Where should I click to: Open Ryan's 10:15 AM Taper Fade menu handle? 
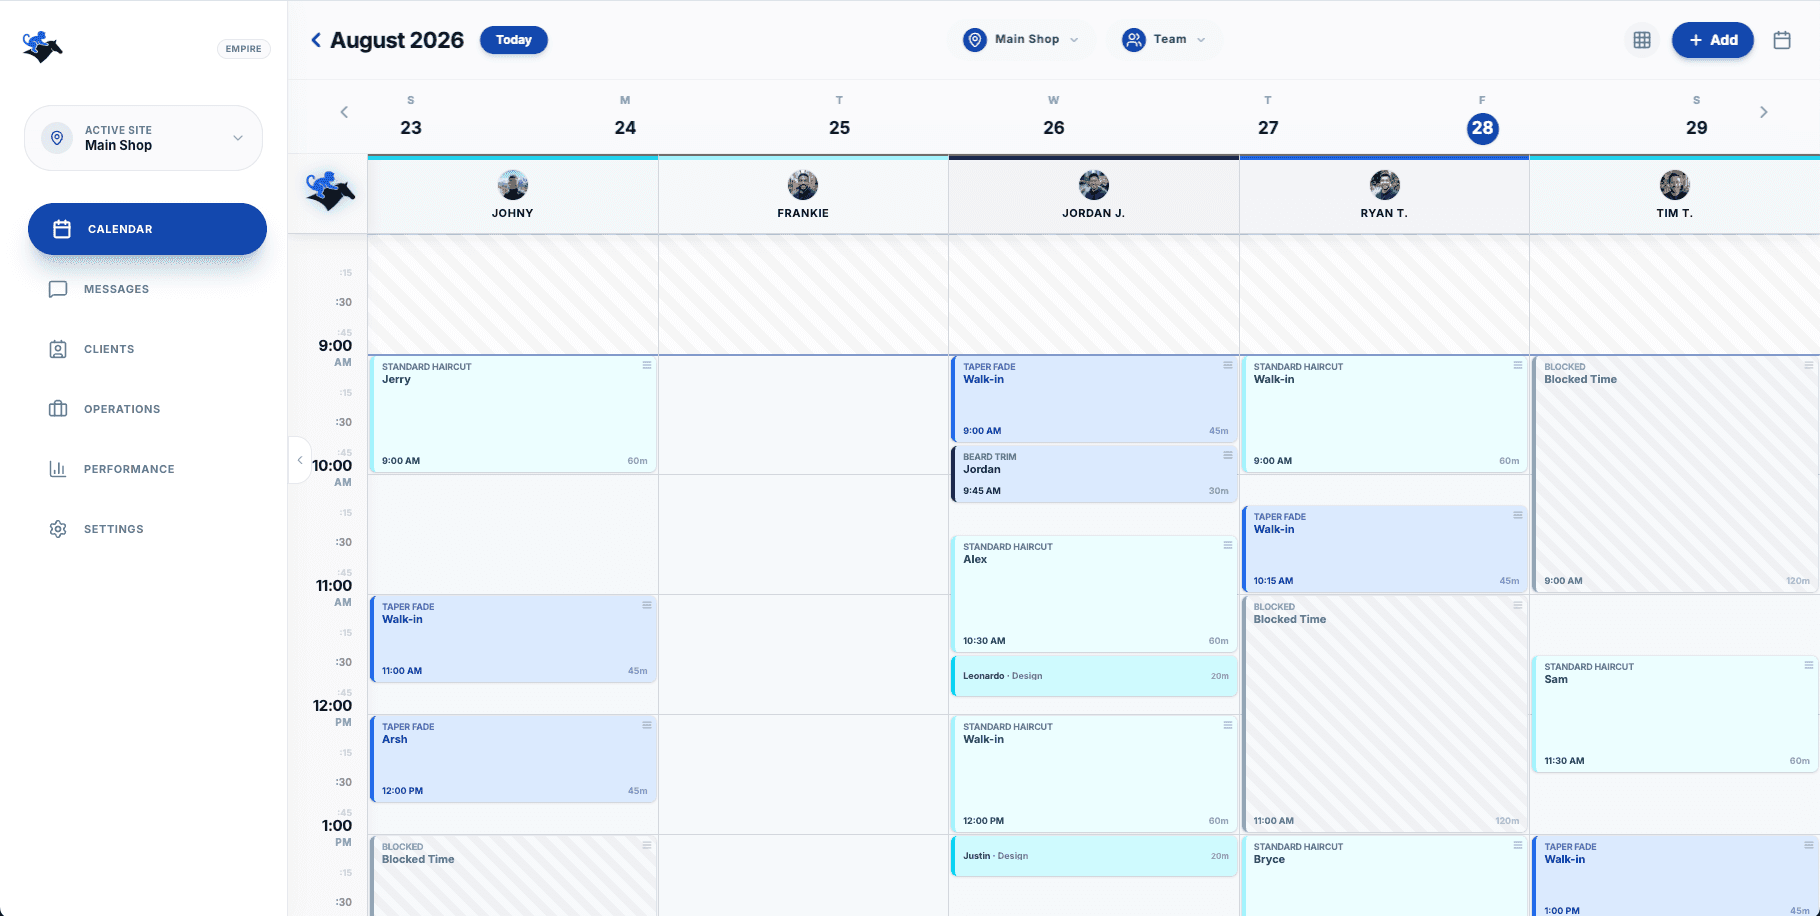[x=1518, y=516]
